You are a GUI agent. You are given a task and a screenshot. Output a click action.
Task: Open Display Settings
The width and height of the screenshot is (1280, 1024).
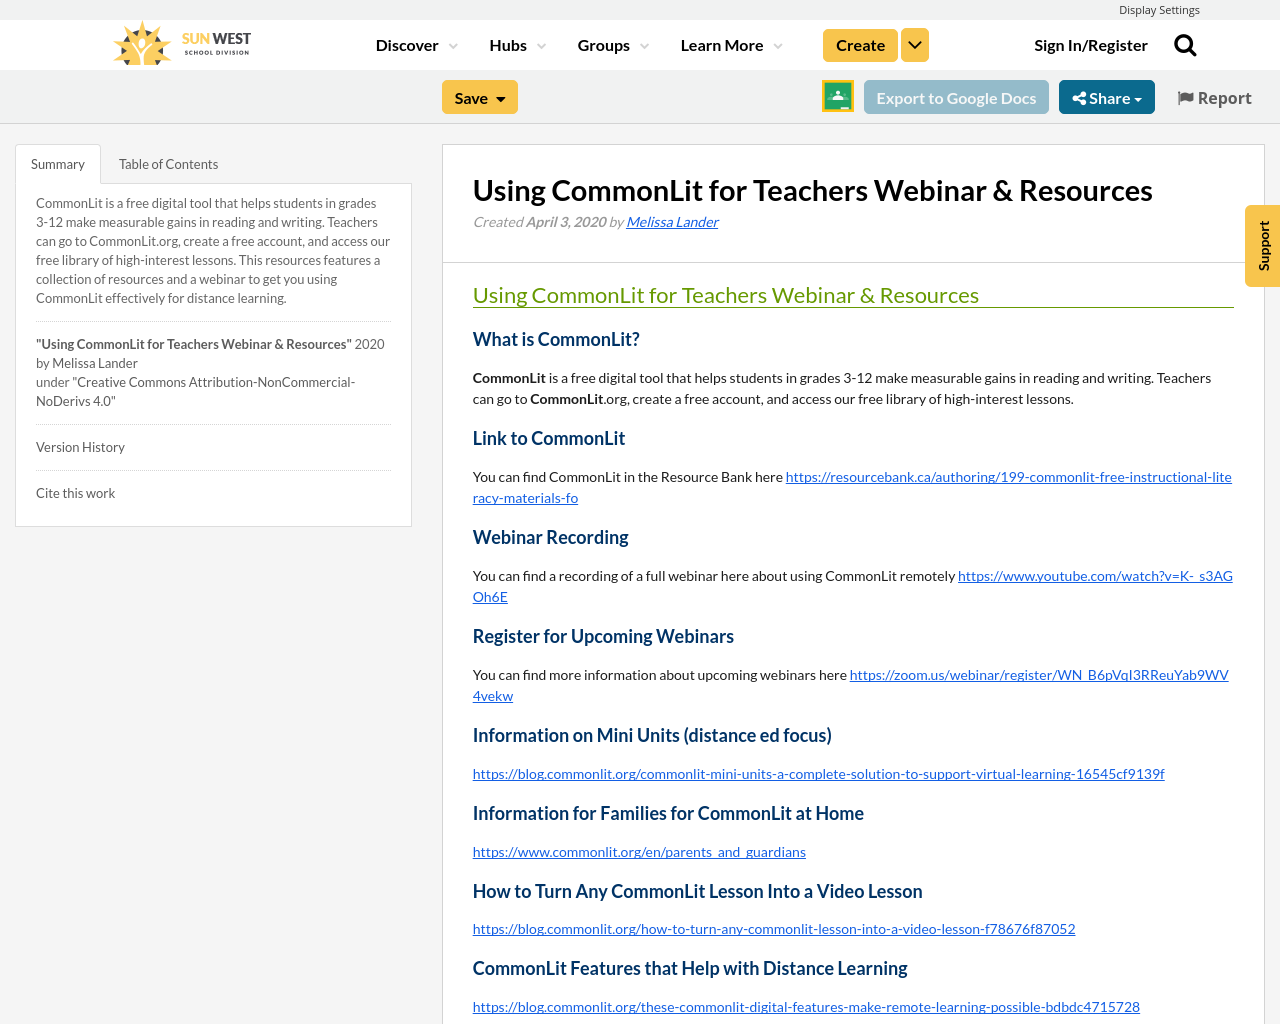tap(1159, 9)
